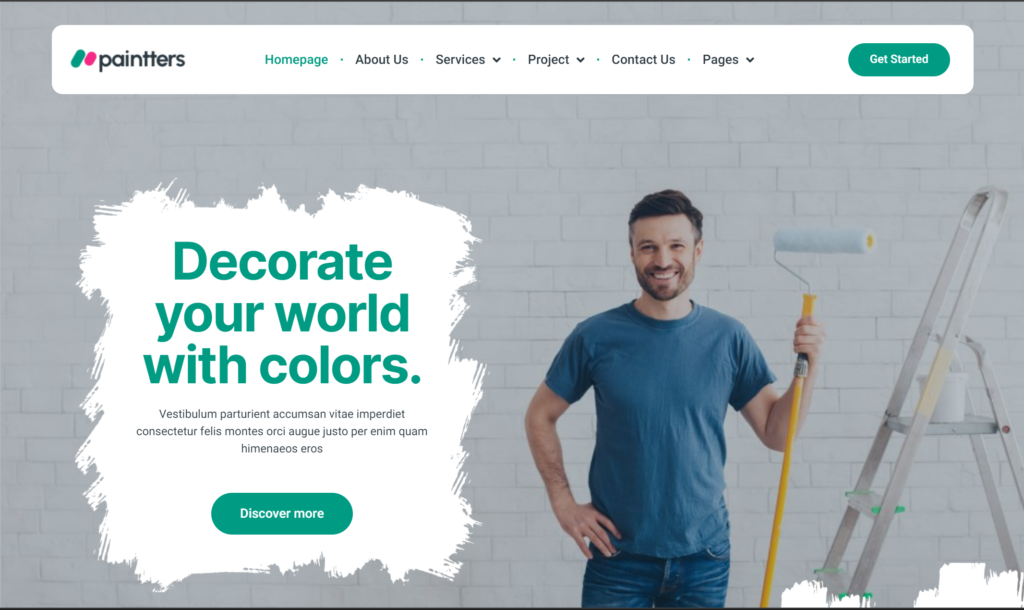Navigate to Contact Us
Screen dimensions: 1024x610
coord(643,59)
